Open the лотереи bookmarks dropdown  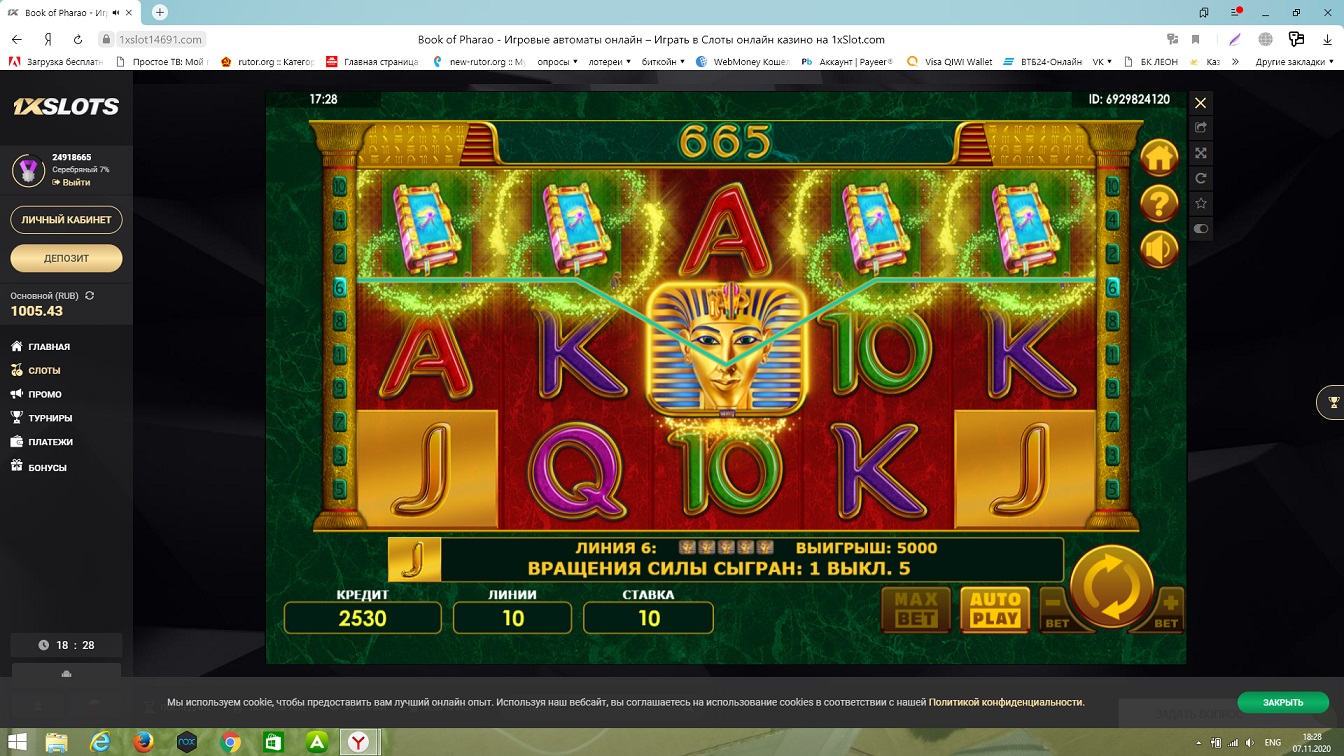point(610,62)
